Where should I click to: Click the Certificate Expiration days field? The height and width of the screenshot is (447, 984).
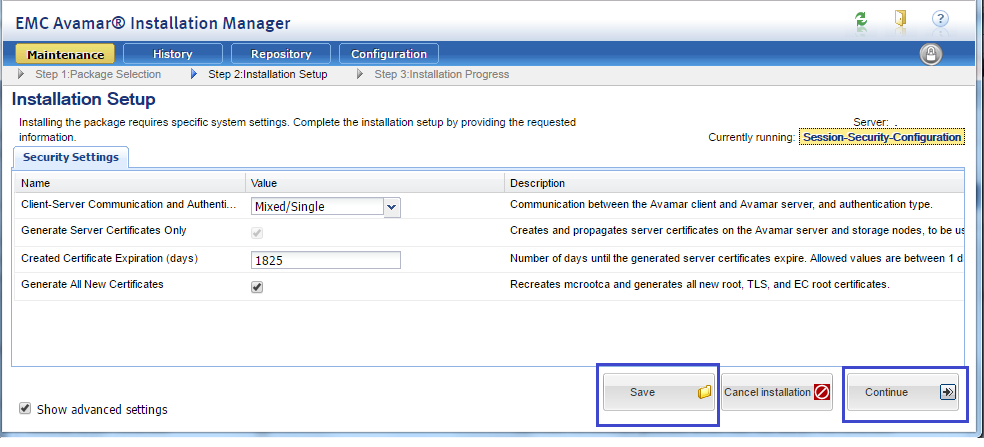click(326, 260)
